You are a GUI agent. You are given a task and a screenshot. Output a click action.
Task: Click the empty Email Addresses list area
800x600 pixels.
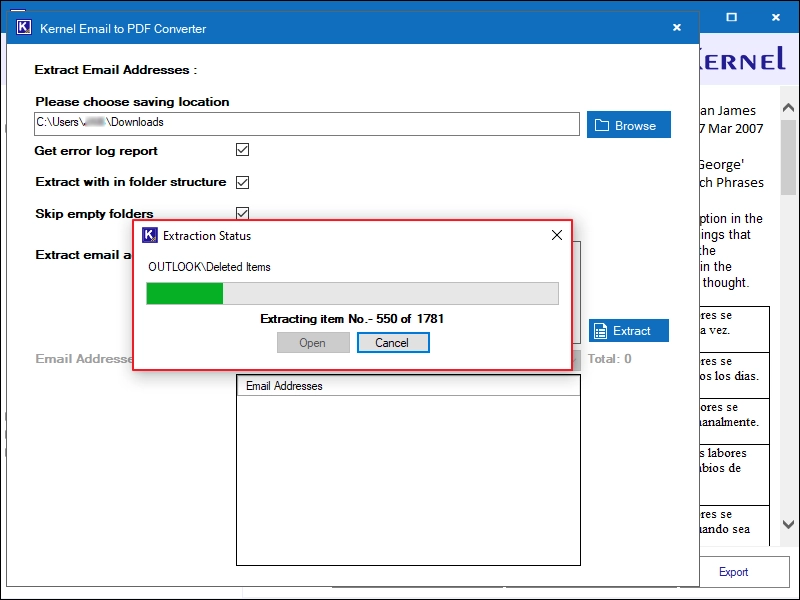click(x=408, y=480)
